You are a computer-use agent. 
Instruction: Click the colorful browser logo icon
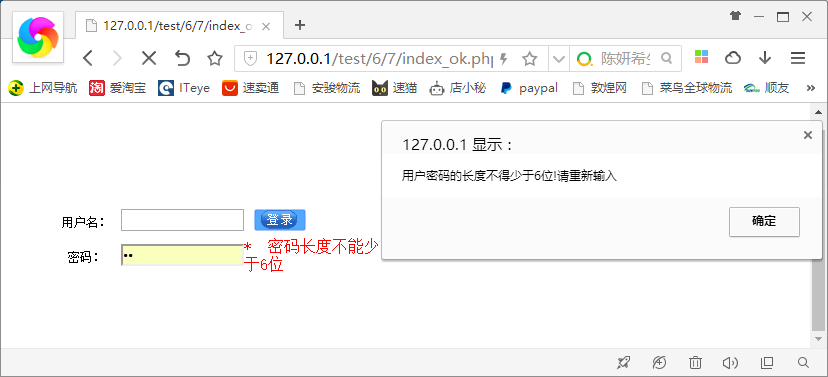(37, 36)
